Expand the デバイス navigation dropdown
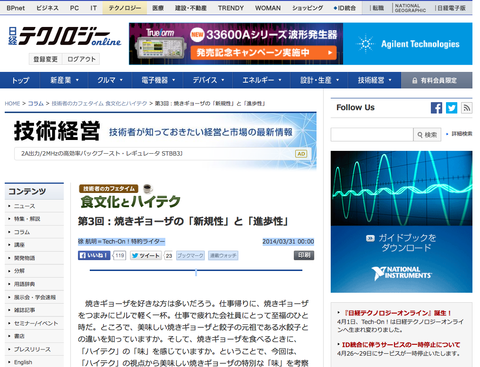Viewport: 480px width, 367px height. [x=208, y=80]
